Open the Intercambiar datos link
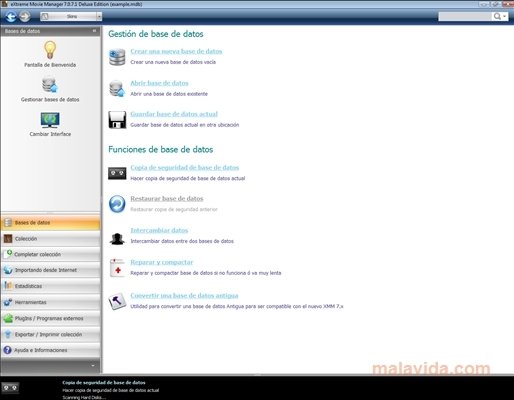 [x=159, y=230]
